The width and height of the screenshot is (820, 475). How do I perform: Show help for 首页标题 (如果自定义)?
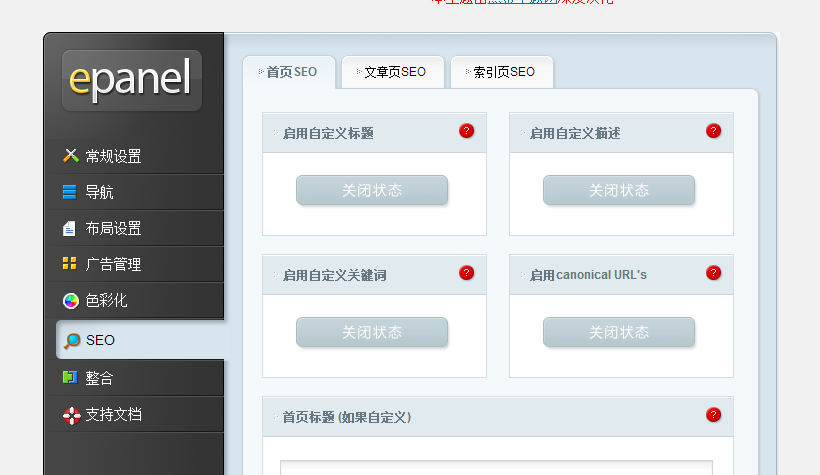point(713,415)
